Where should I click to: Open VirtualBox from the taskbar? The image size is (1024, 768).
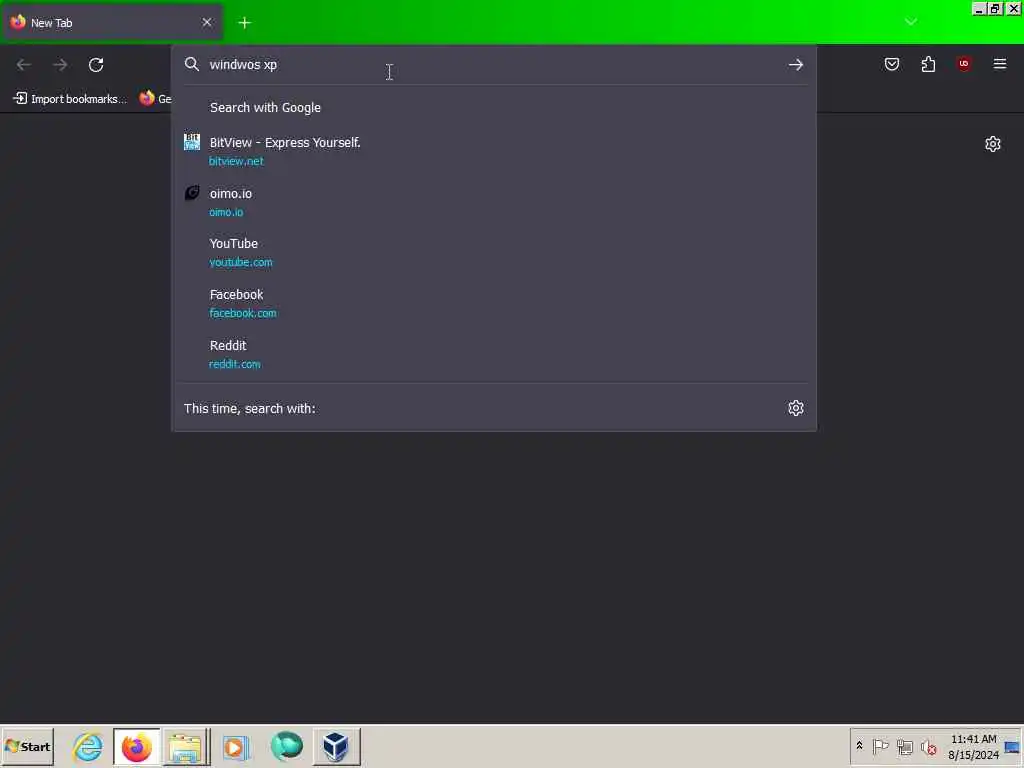click(336, 746)
